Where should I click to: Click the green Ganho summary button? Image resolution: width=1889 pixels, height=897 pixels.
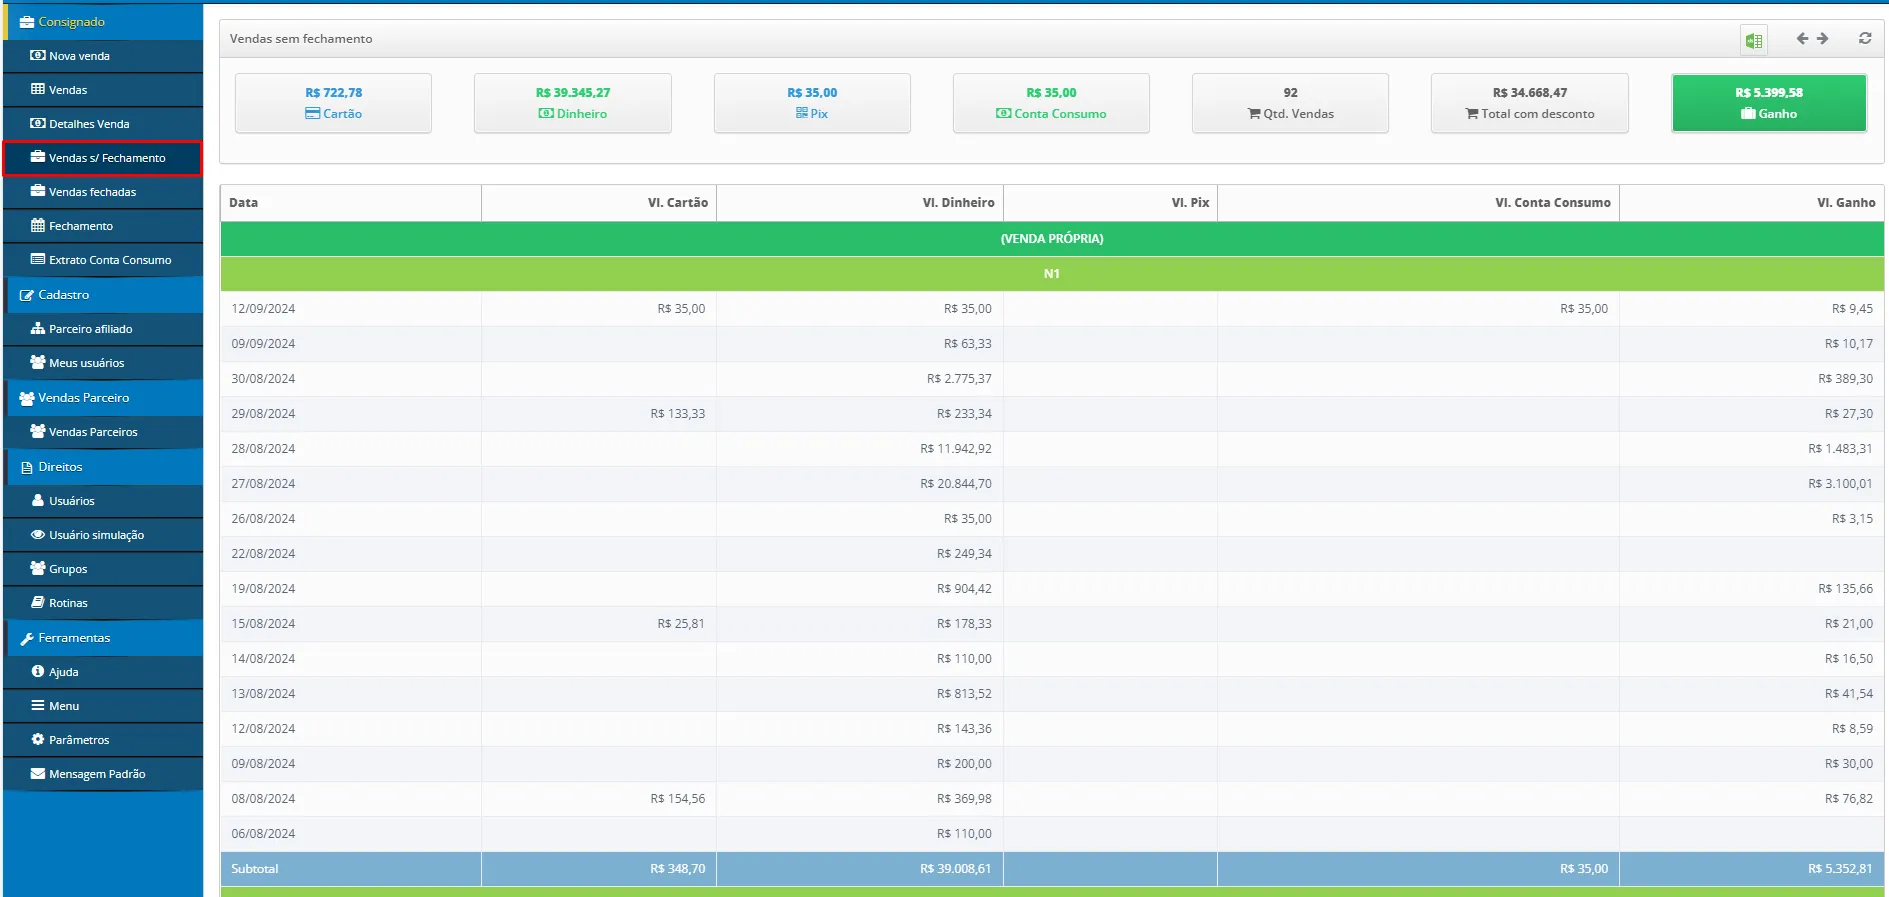click(x=1768, y=103)
